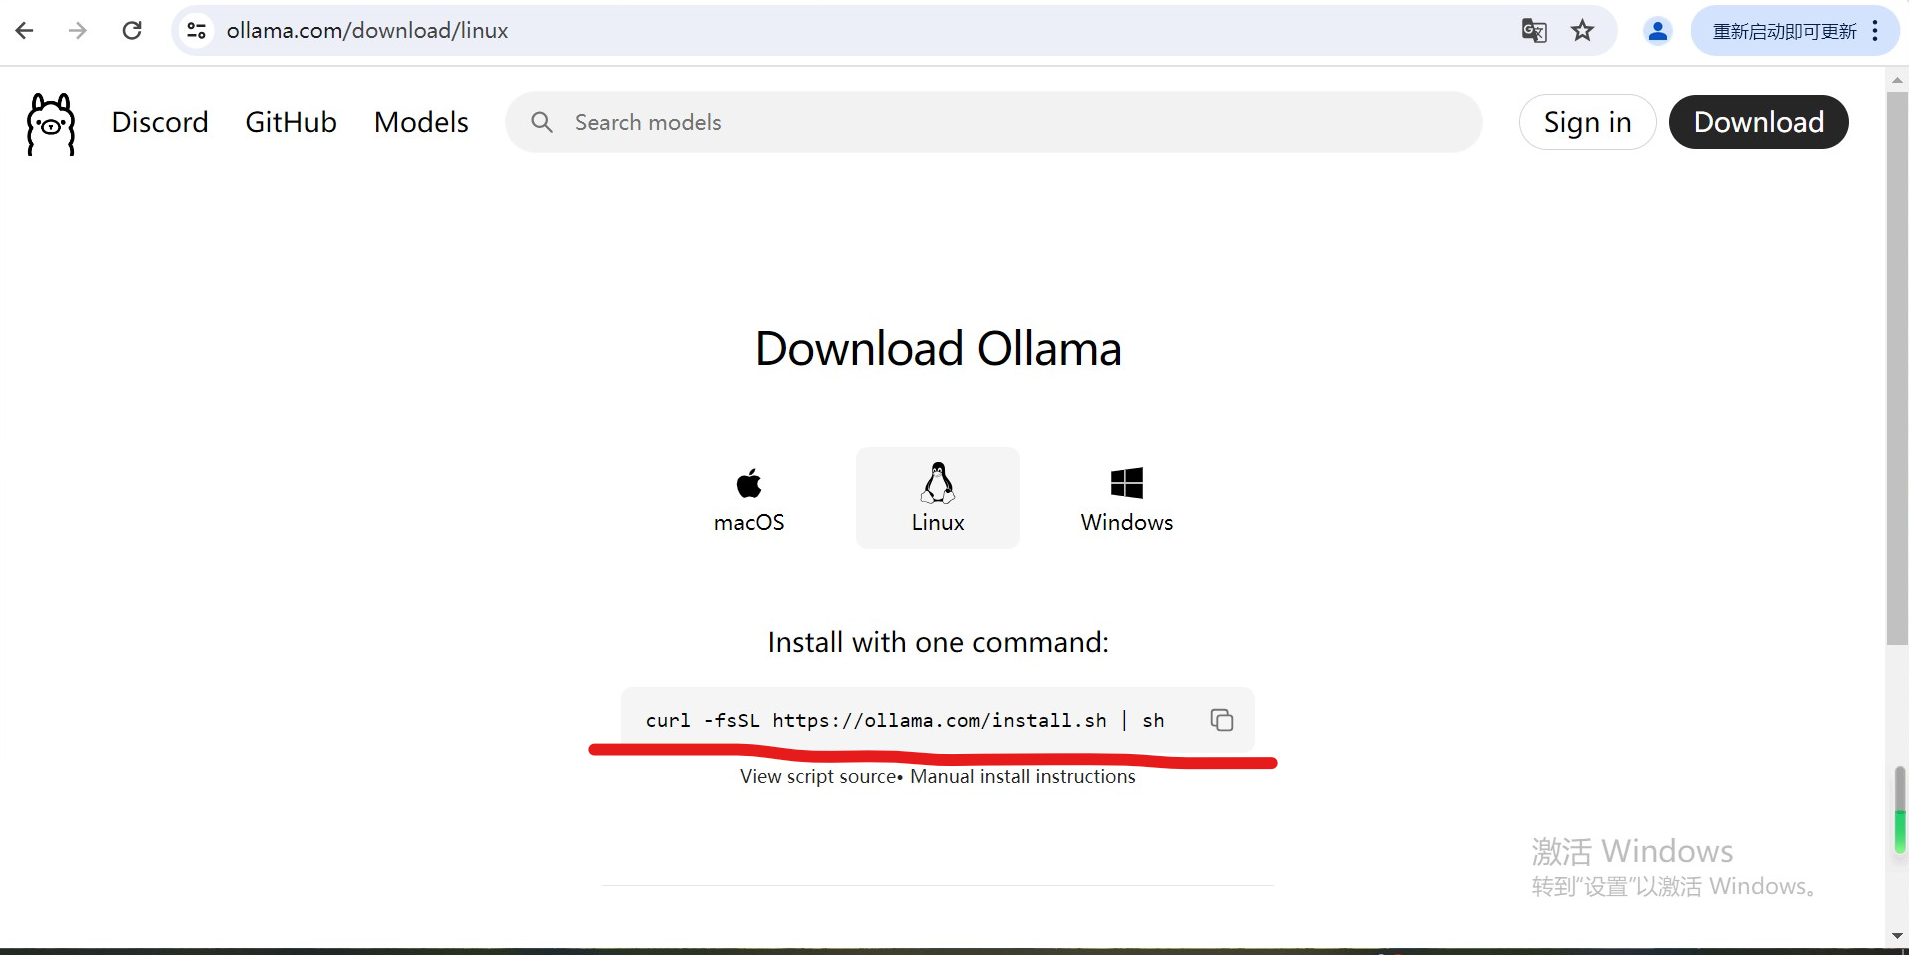Open the Models page
Viewport: 1909px width, 955px height.
point(421,122)
